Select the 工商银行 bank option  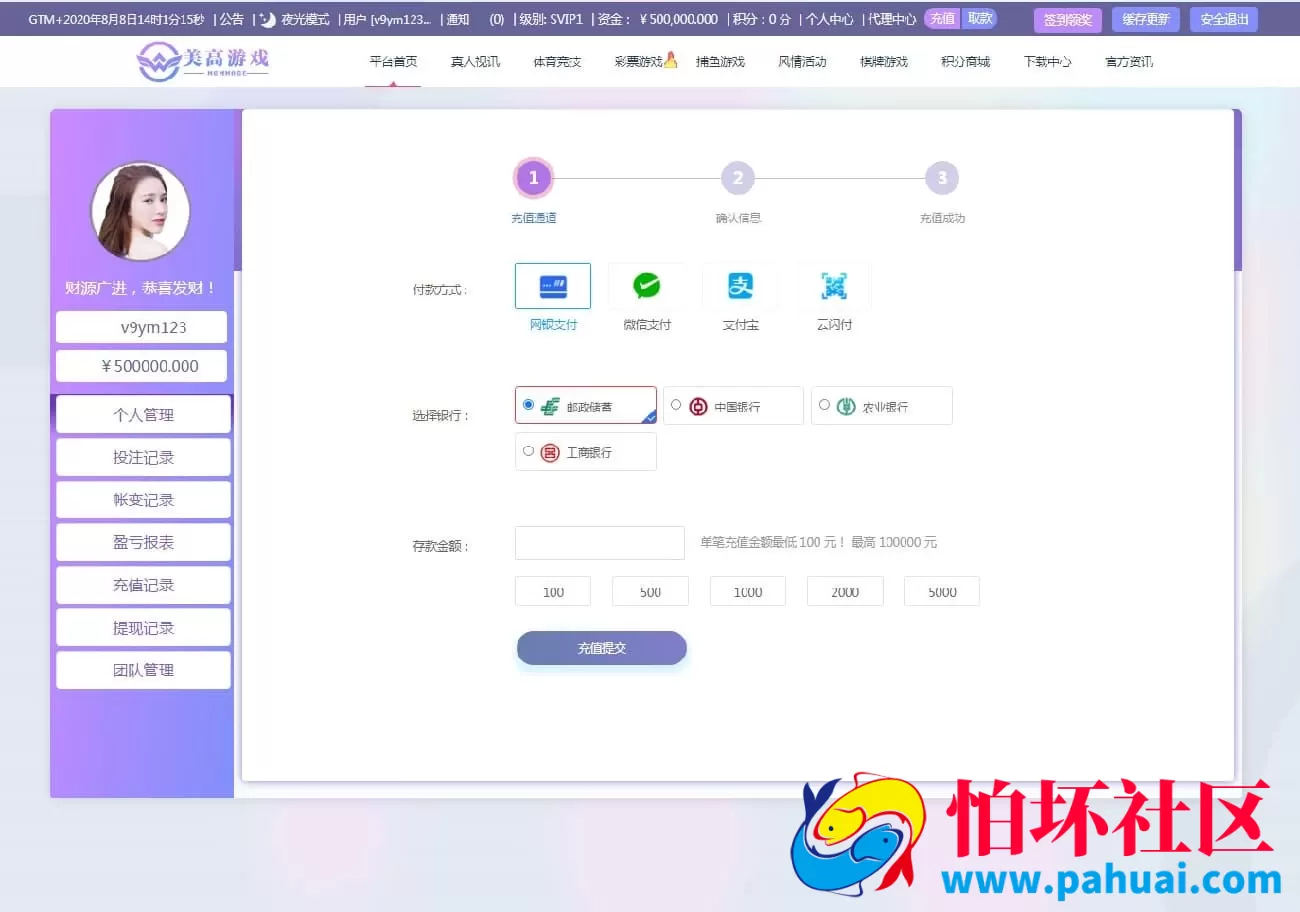(528, 451)
